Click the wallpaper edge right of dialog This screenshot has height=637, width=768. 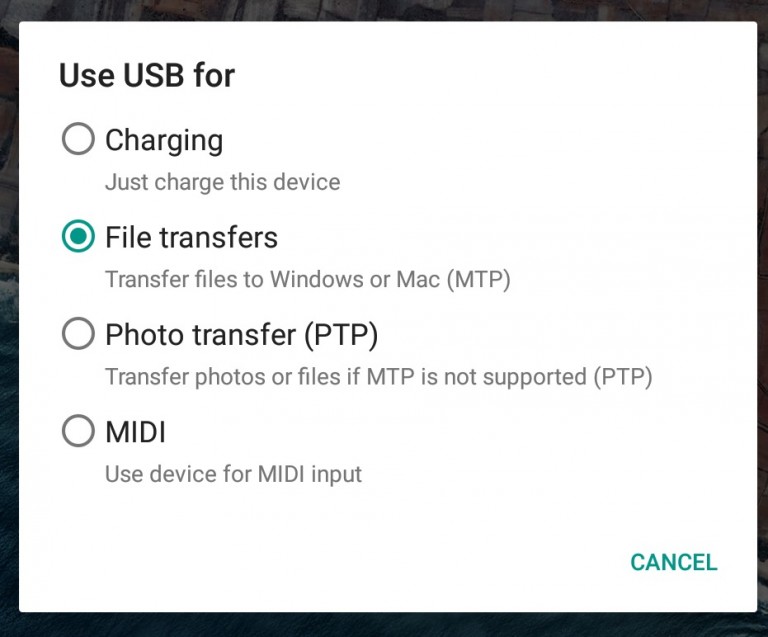coord(762,318)
